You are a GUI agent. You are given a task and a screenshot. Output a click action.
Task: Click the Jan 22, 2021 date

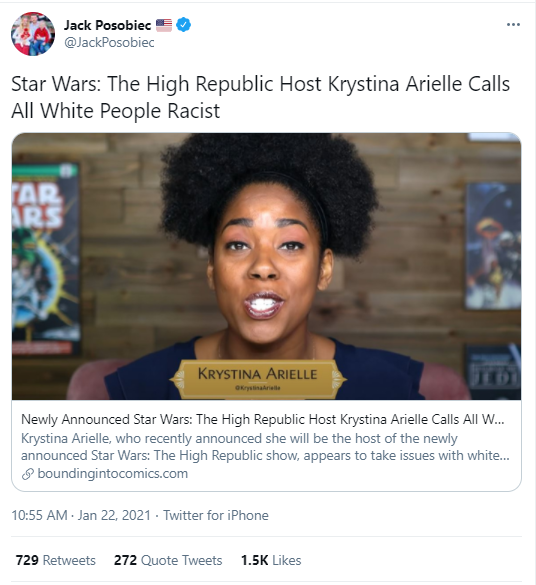[114, 515]
